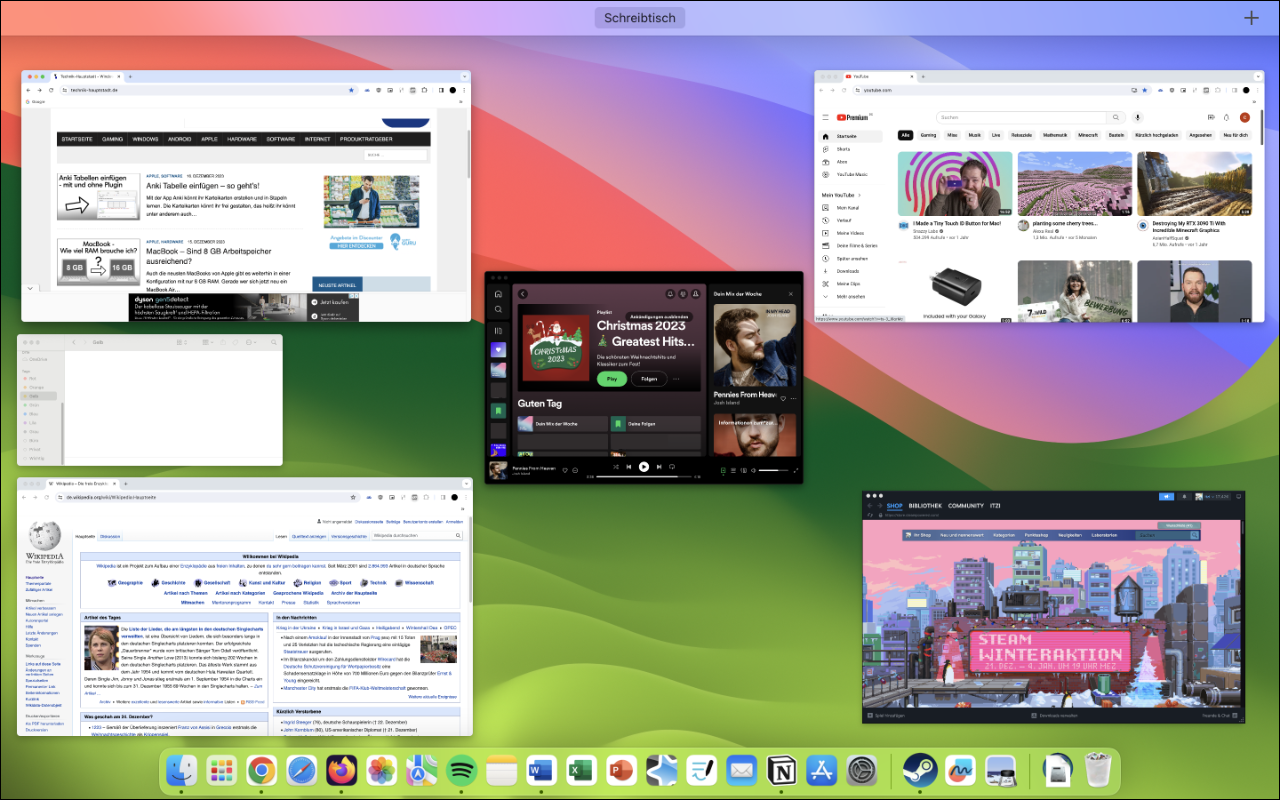Click the YouTube voice search microphone icon
The height and width of the screenshot is (800, 1280).
pos(1138,117)
